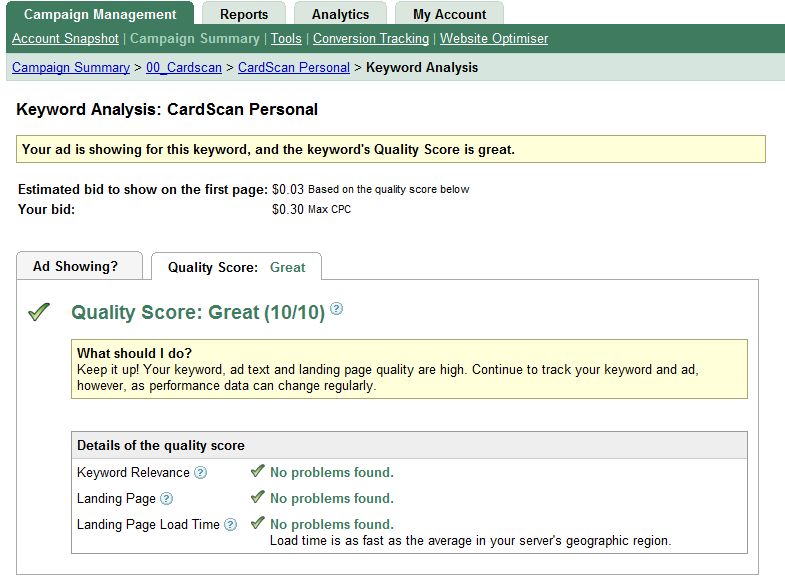Image resolution: width=785 pixels, height=581 pixels.
Task: Click green checkmark in Landing Page row
Action: (257, 497)
